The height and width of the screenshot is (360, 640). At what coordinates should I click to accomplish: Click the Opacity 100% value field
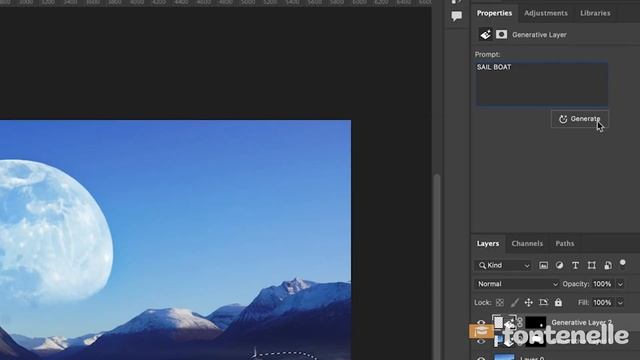[x=602, y=284]
